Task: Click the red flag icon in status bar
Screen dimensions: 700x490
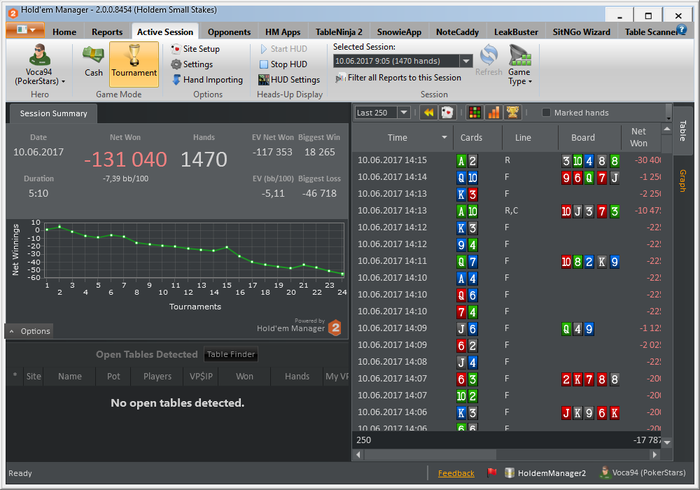Action: (x=492, y=472)
